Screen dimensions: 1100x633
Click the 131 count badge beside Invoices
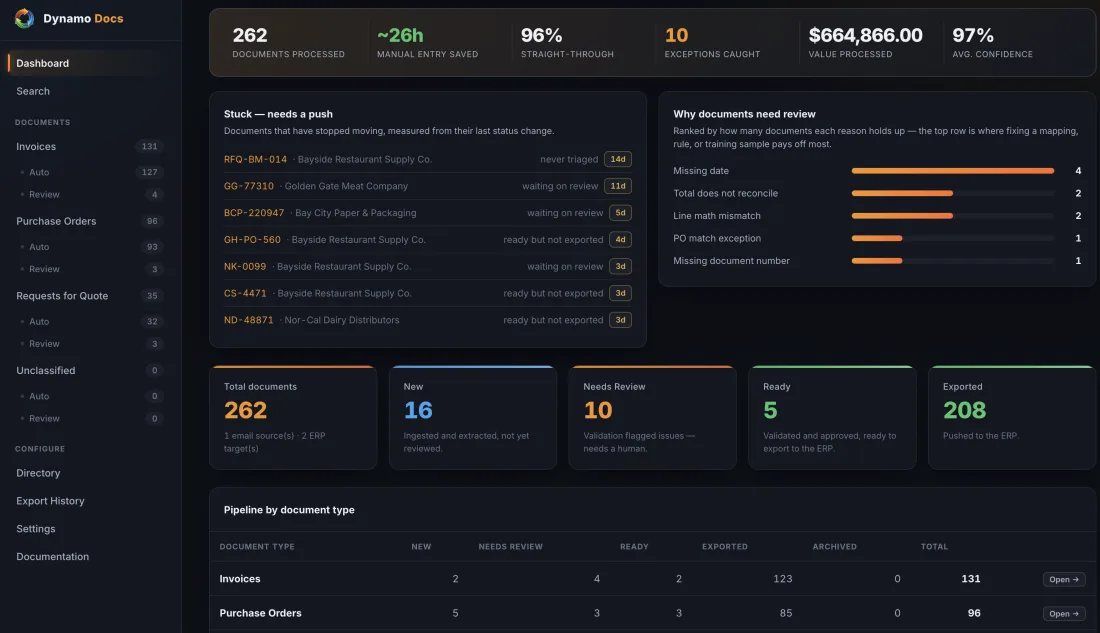149,147
